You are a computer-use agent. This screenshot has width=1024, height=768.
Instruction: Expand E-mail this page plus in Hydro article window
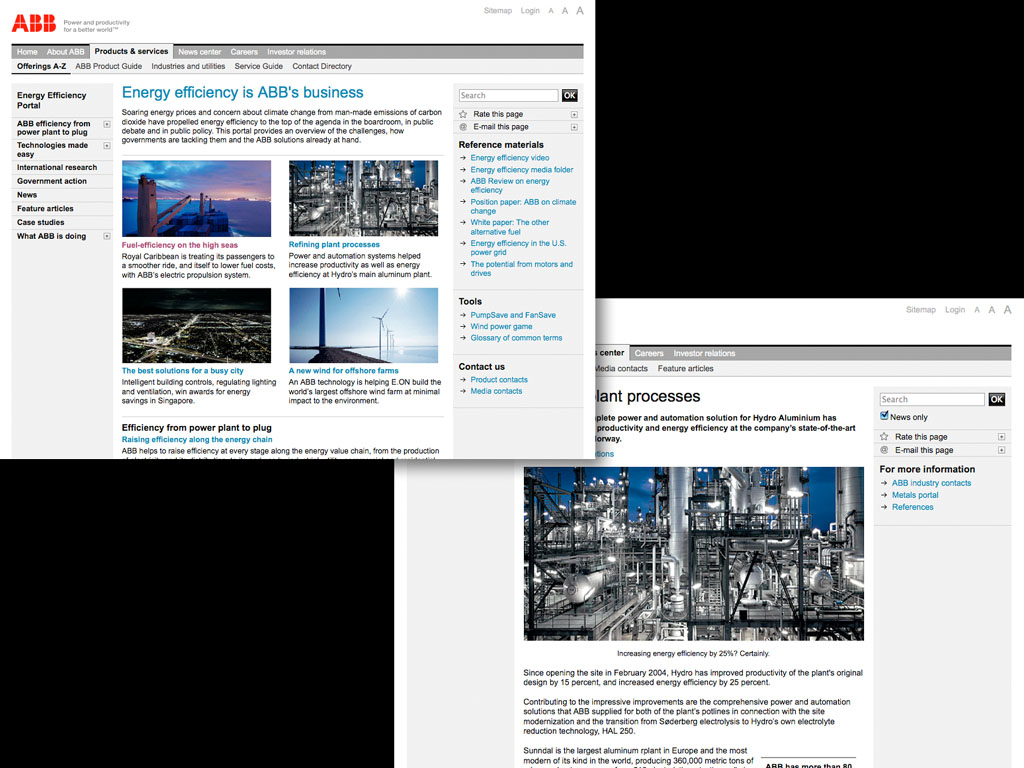[x=1001, y=451]
